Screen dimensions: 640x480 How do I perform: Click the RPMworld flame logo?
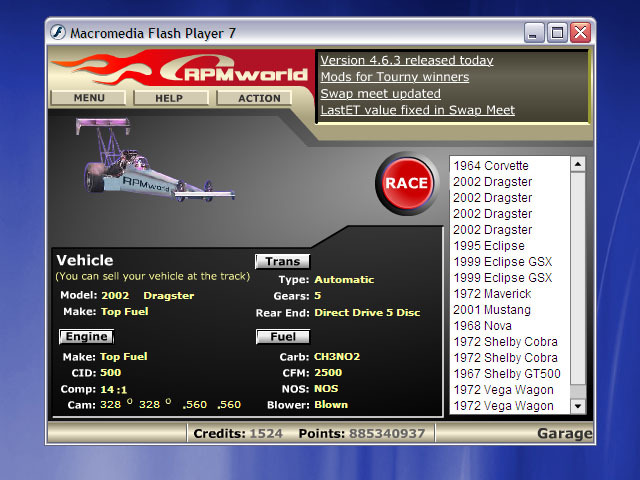180,68
